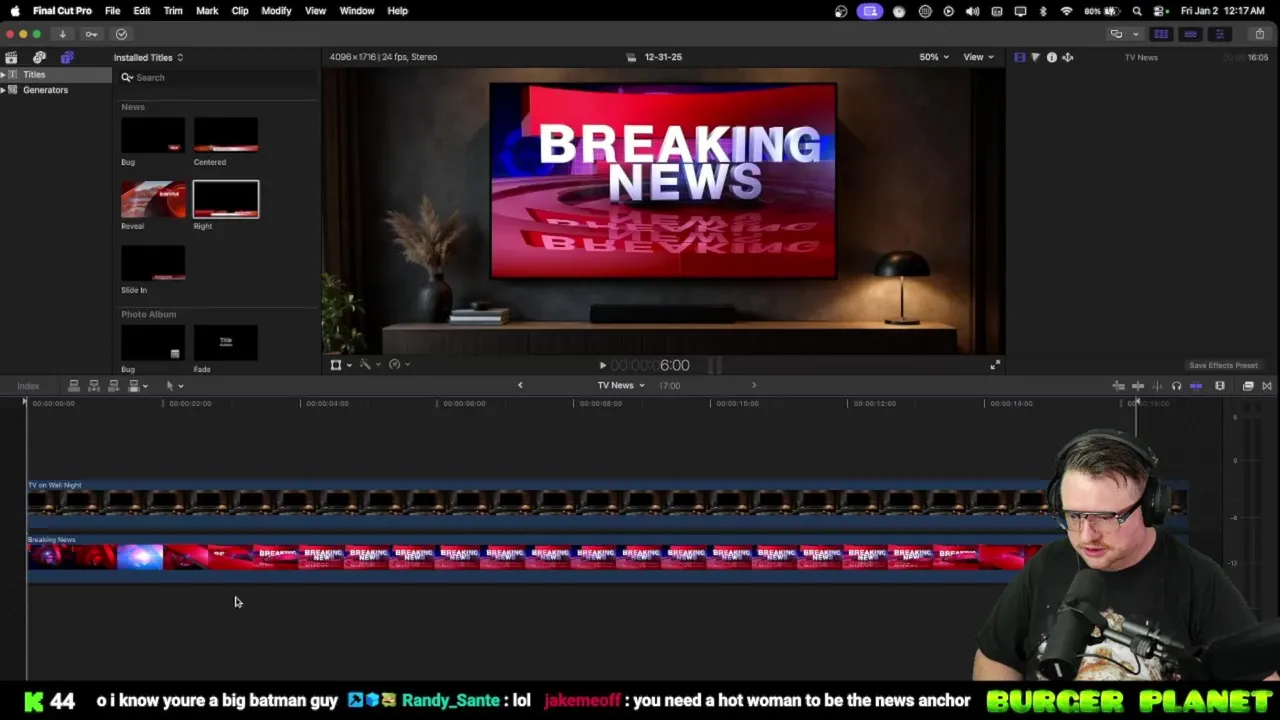Screen dimensions: 1280x720
Task: Open the Keyword Editor key icon
Action: [x=91, y=34]
